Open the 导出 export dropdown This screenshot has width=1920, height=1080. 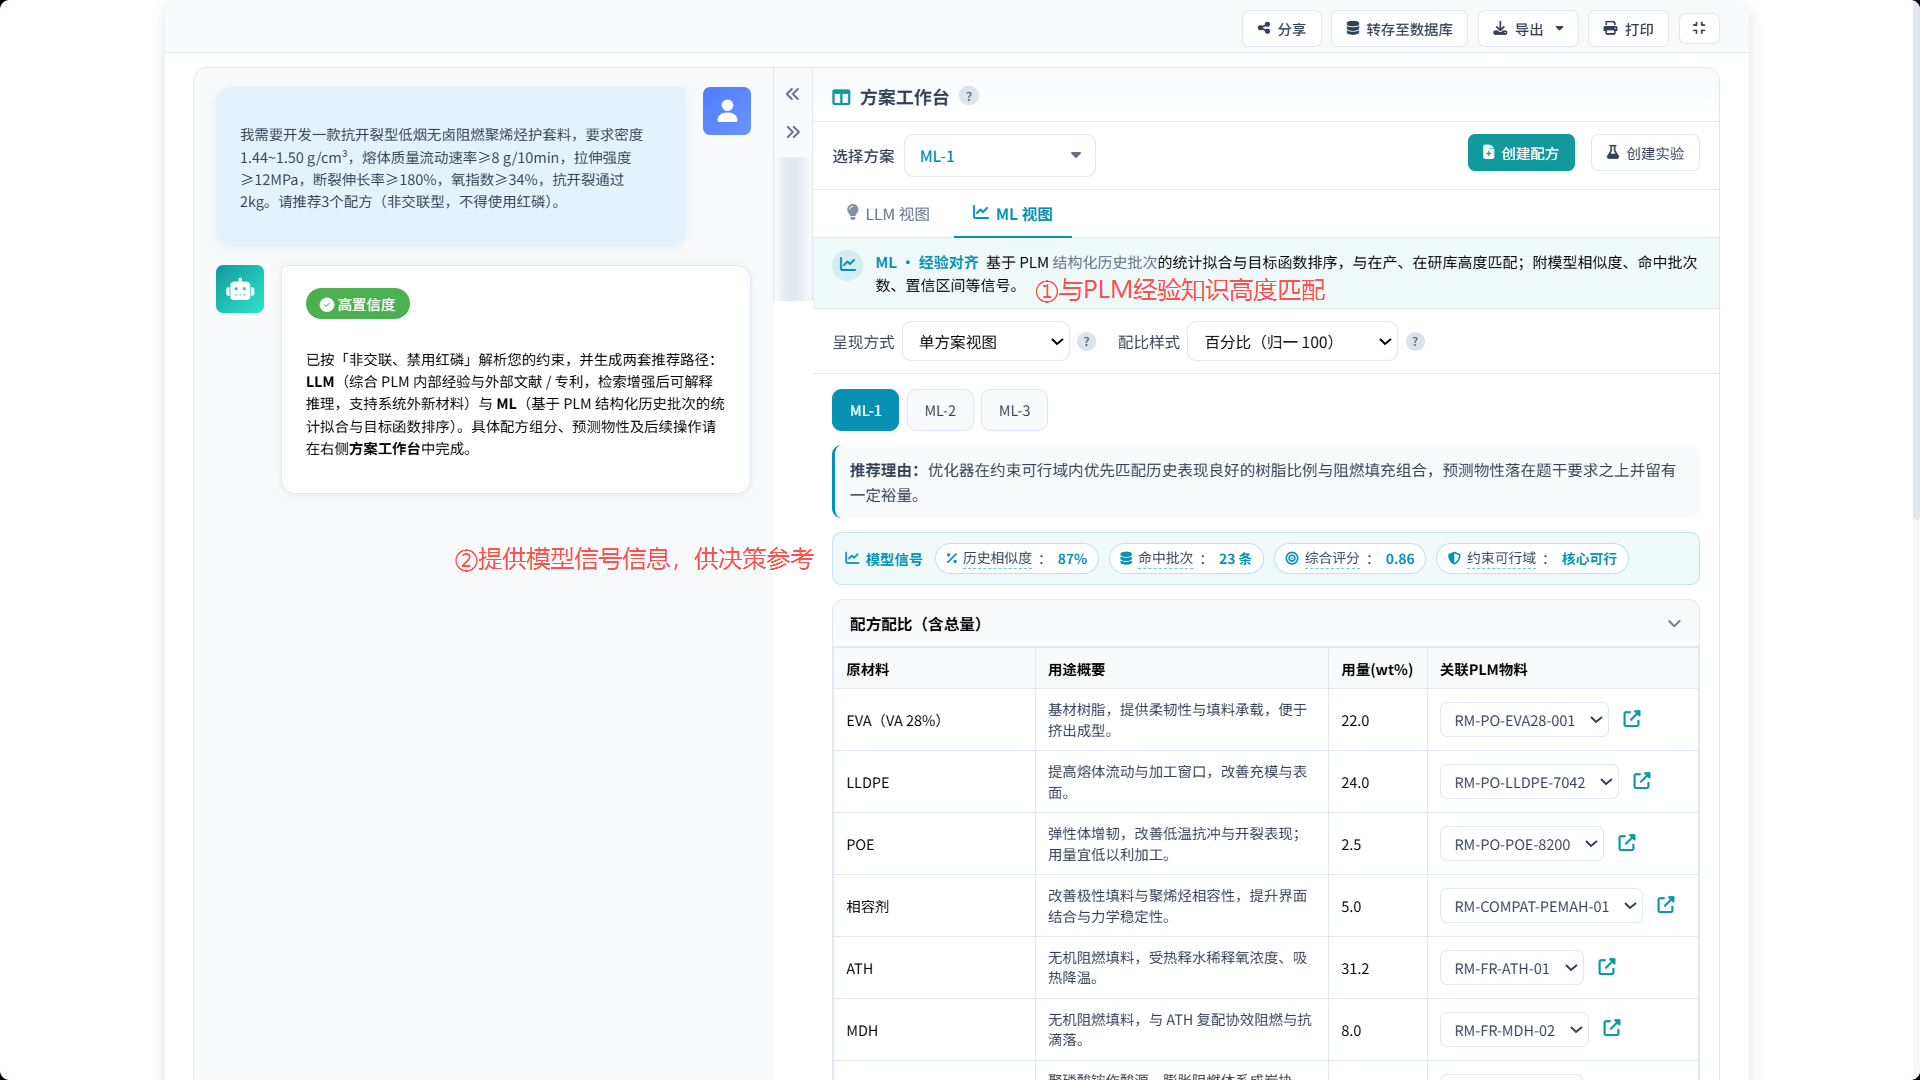pos(1528,29)
